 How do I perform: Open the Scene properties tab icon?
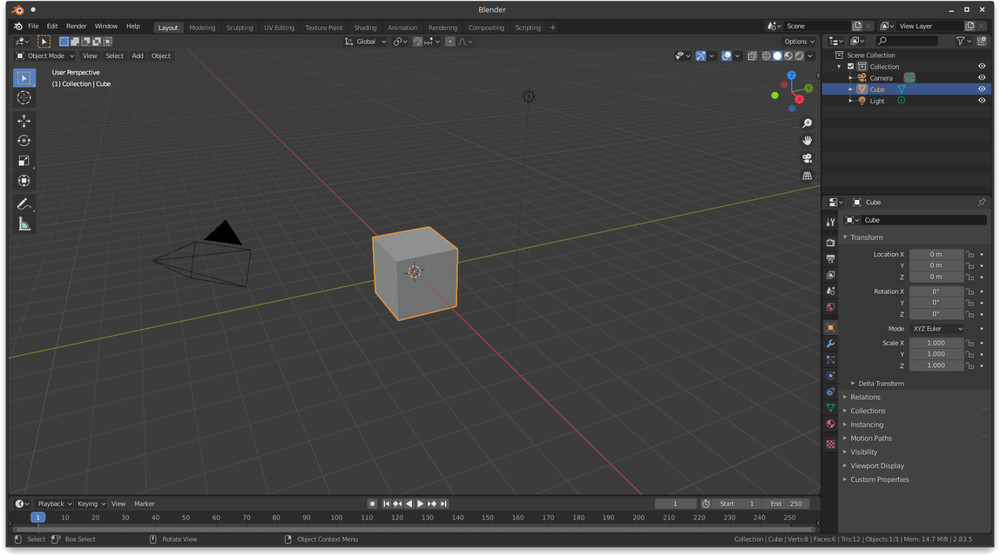[830, 291]
